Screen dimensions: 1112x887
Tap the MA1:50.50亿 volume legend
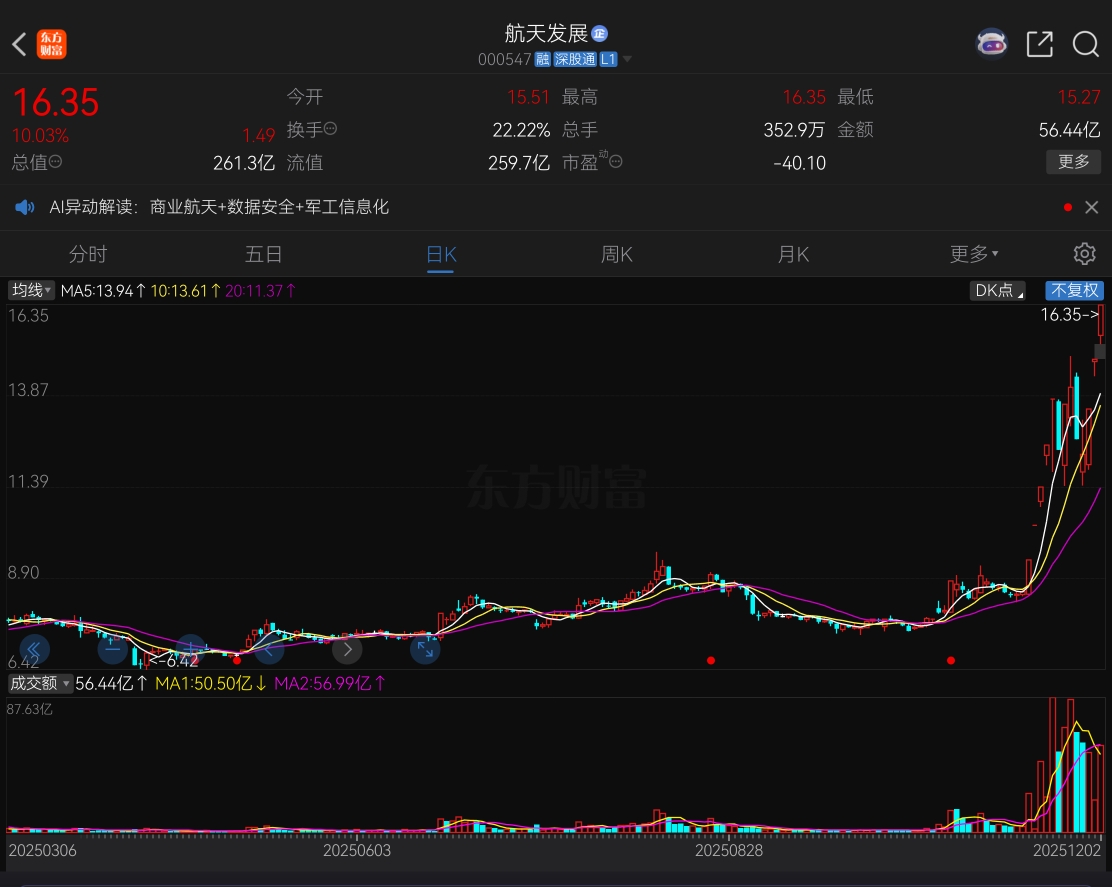pyautogui.click(x=211, y=684)
